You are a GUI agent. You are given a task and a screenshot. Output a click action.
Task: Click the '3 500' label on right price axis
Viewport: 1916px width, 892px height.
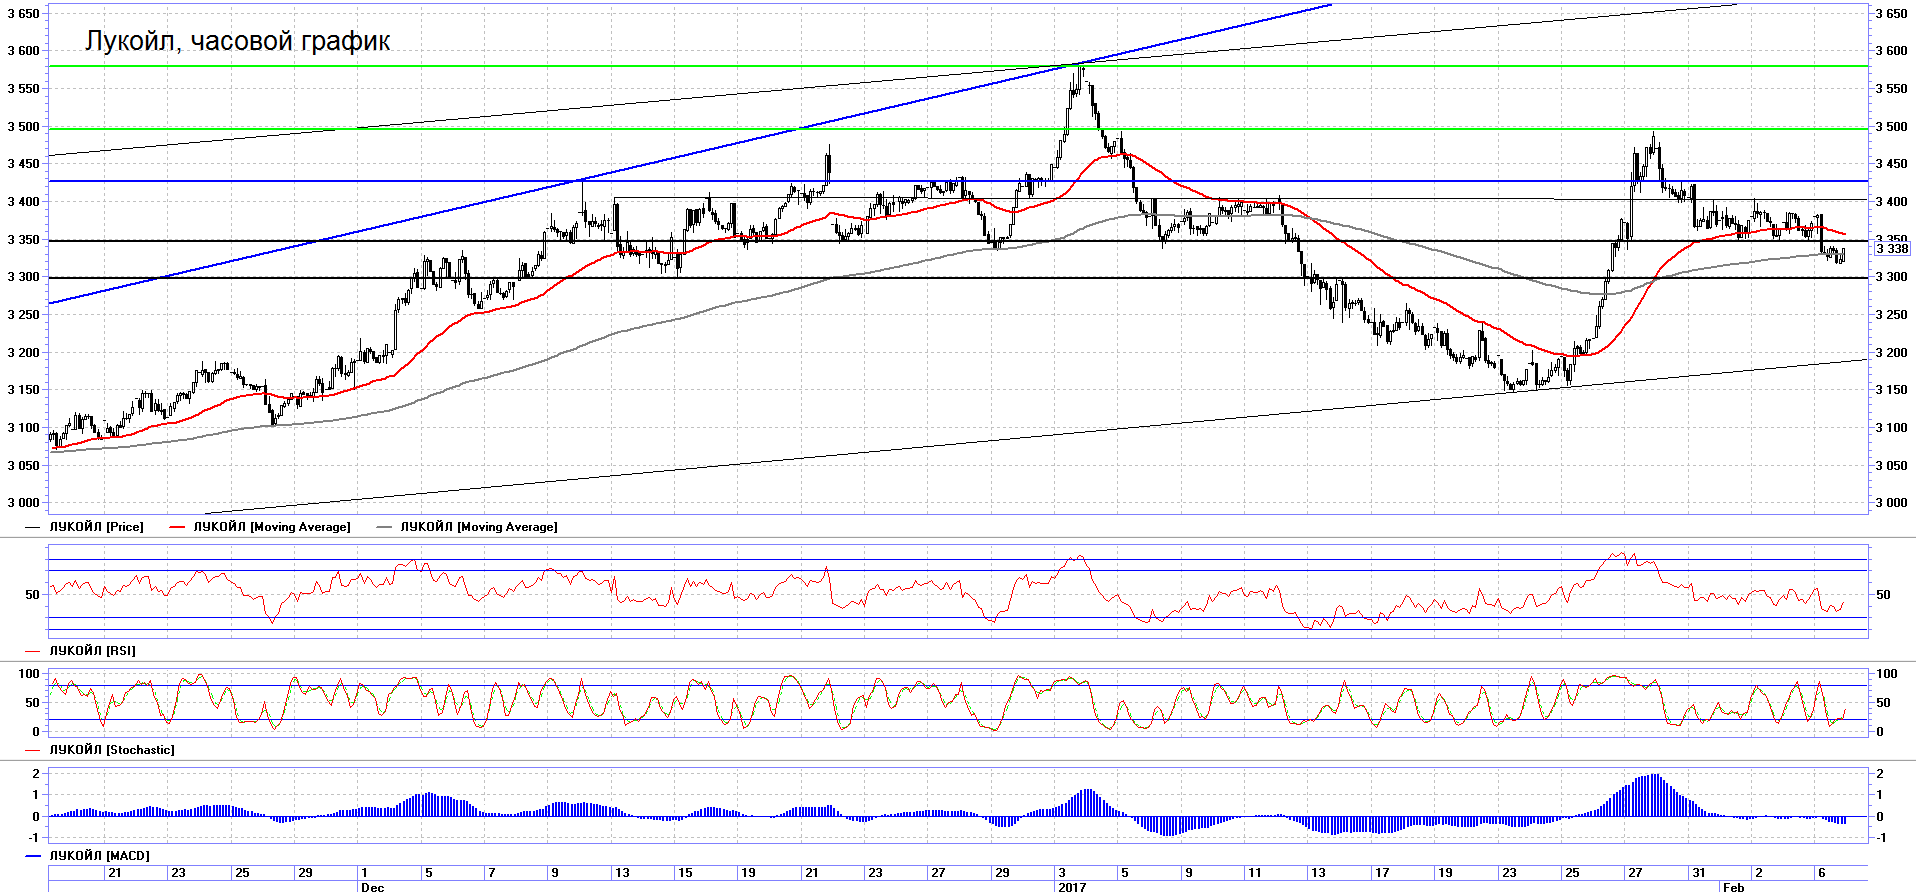1891,127
